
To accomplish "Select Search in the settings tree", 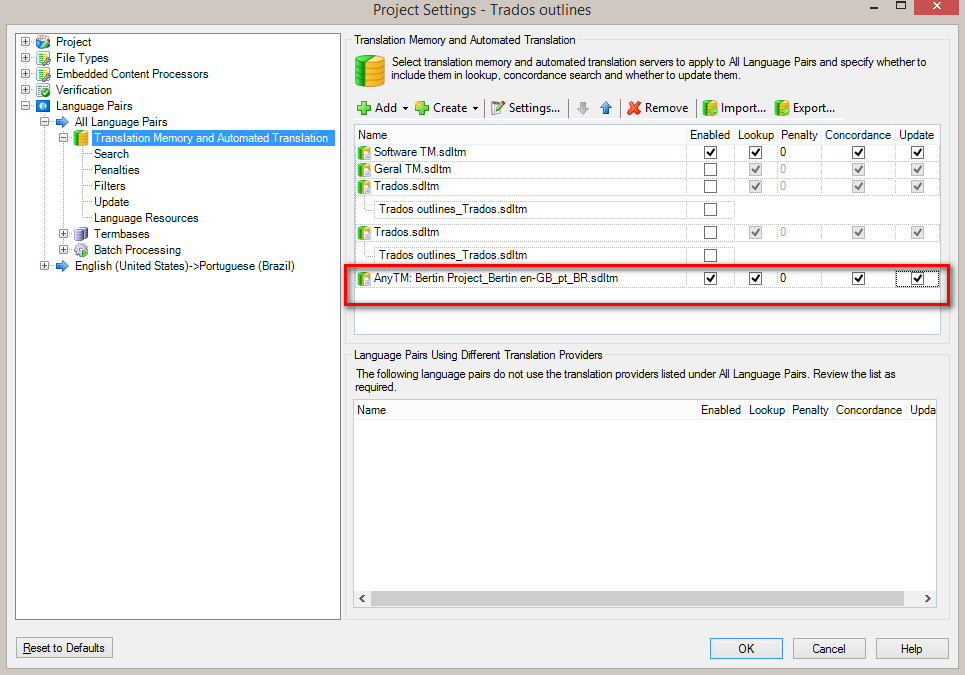I will pyautogui.click(x=111, y=154).
